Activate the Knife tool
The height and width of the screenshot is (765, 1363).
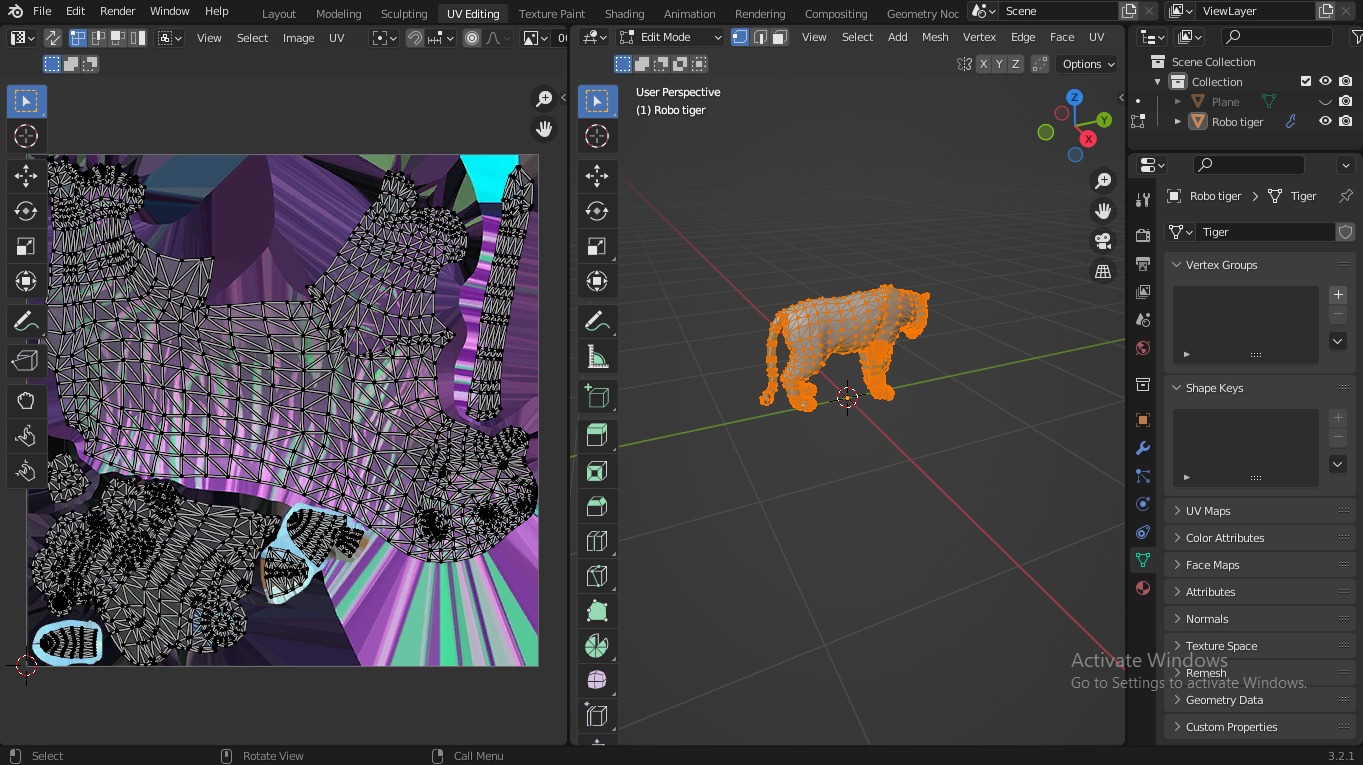point(597,576)
